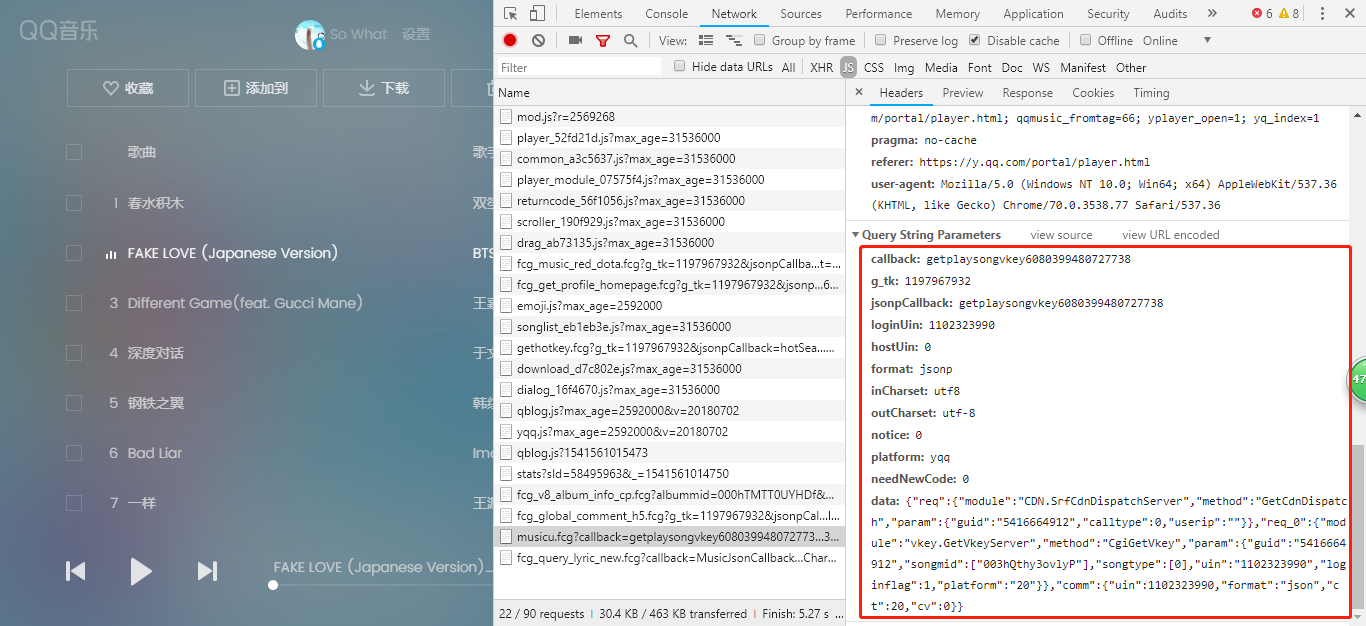This screenshot has width=1366, height=626.
Task: Toggle the red filter funnel icon
Action: click(x=603, y=41)
